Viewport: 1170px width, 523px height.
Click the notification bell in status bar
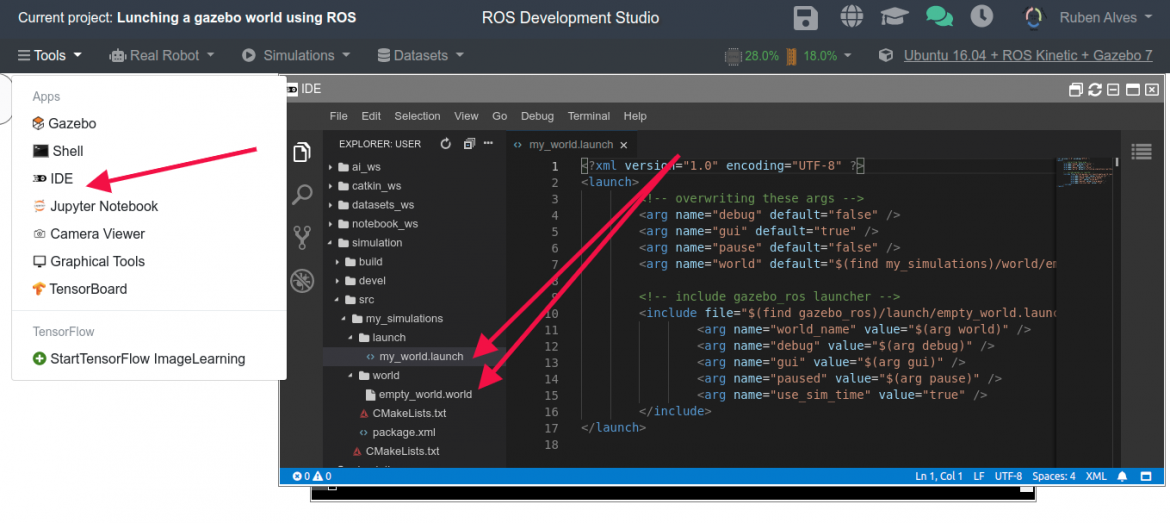tap(1122, 476)
